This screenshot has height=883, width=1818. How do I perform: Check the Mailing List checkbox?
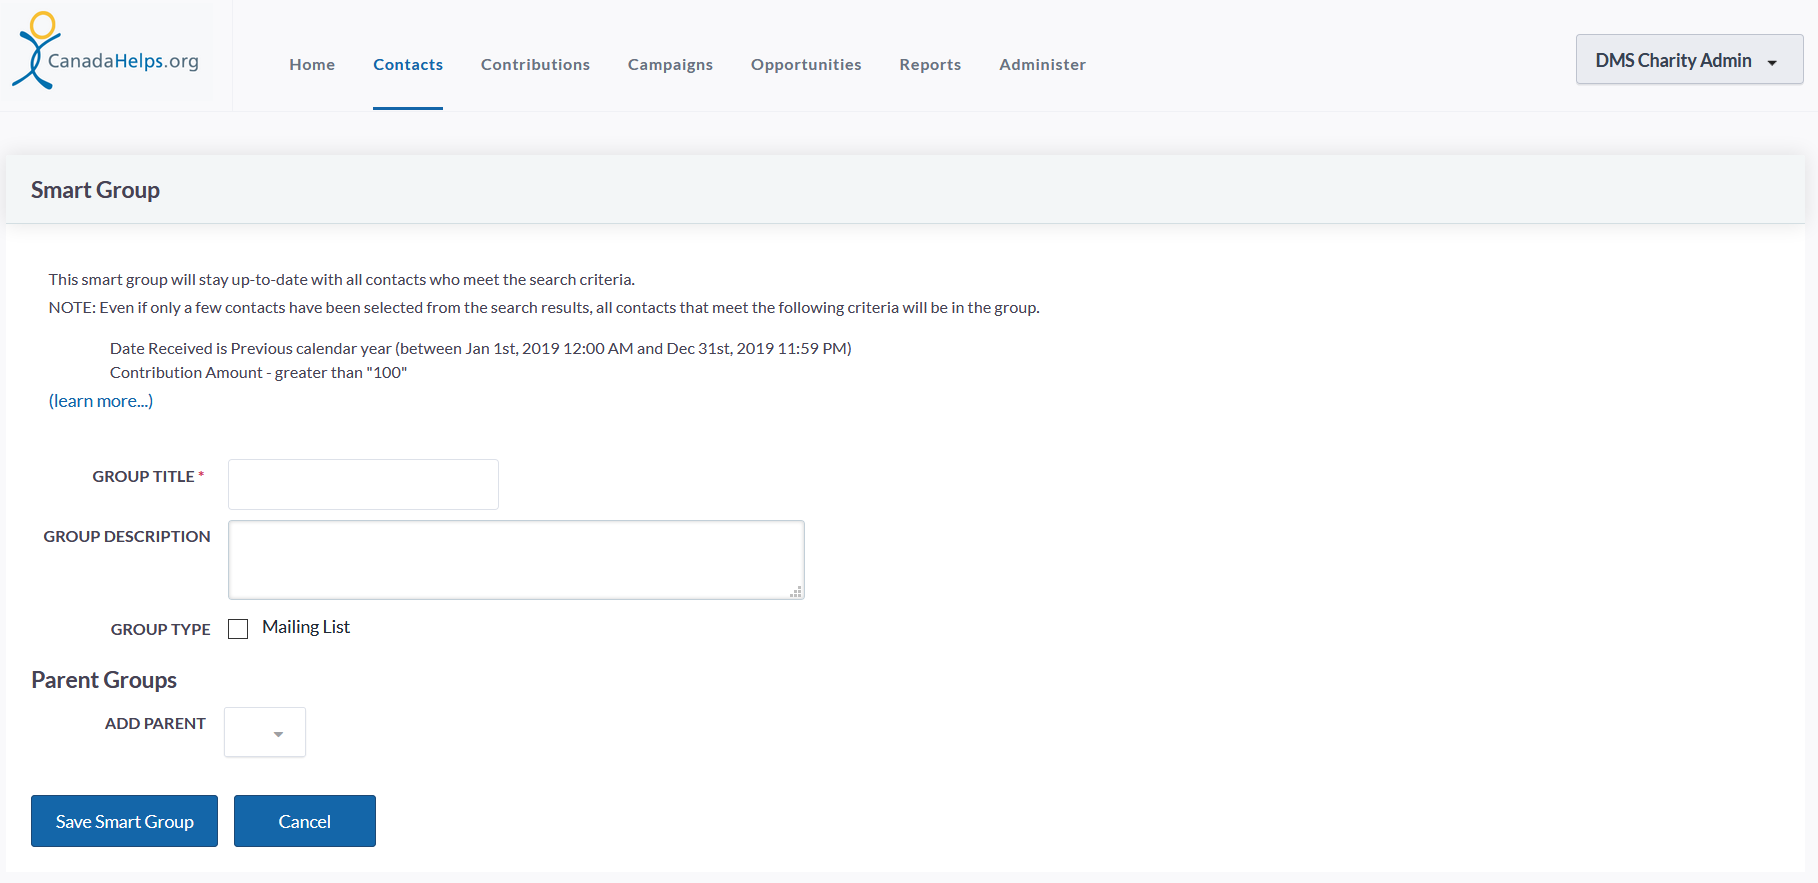click(238, 629)
